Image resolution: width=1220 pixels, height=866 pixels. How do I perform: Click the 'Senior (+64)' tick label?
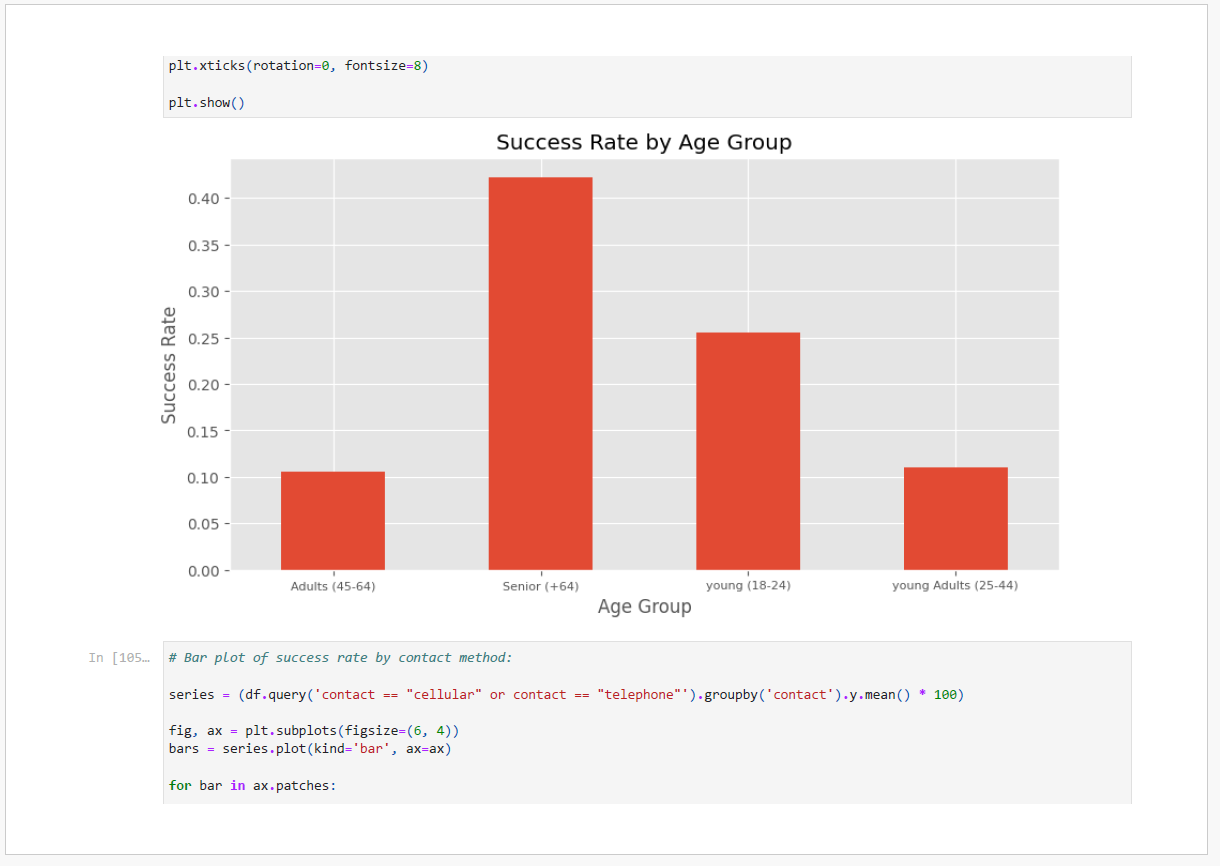point(540,586)
